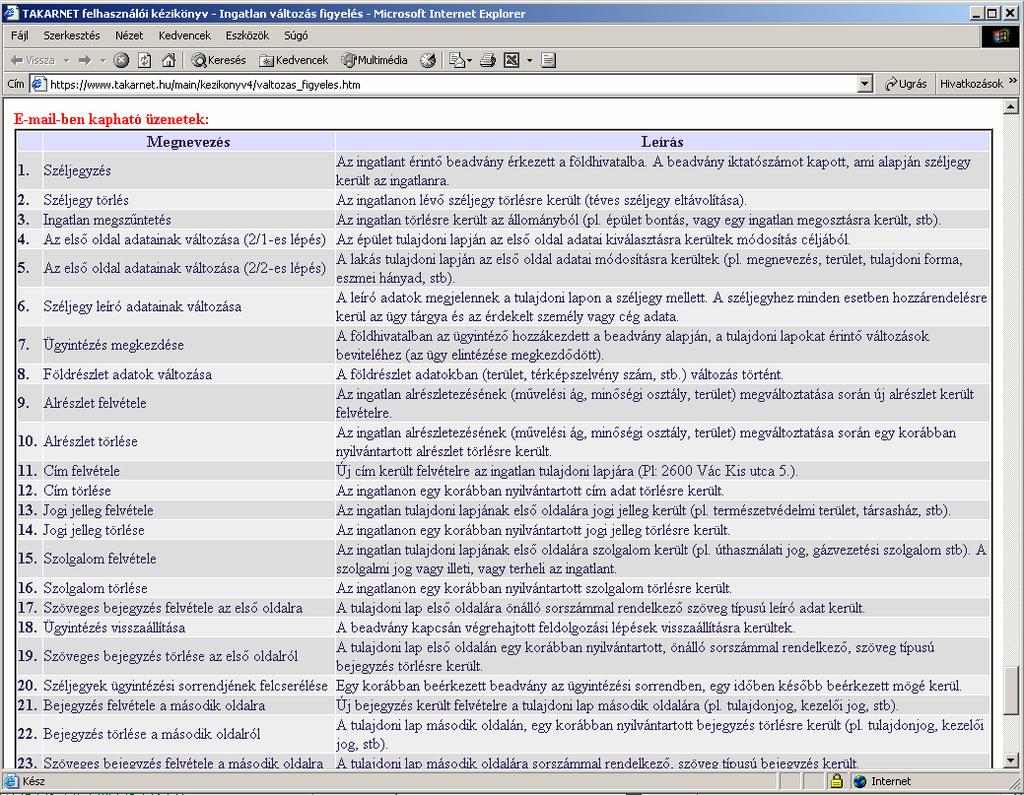
Task: Print the page with printer icon
Action: pos(488,61)
